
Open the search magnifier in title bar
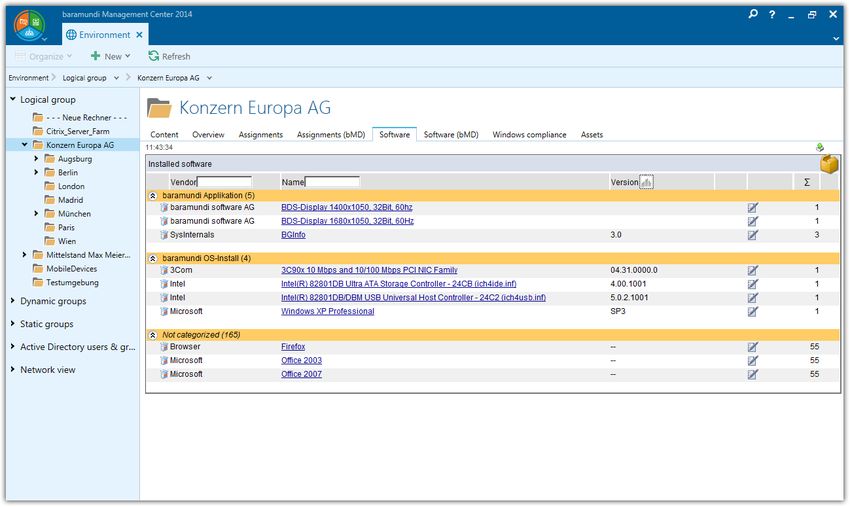[753, 14]
